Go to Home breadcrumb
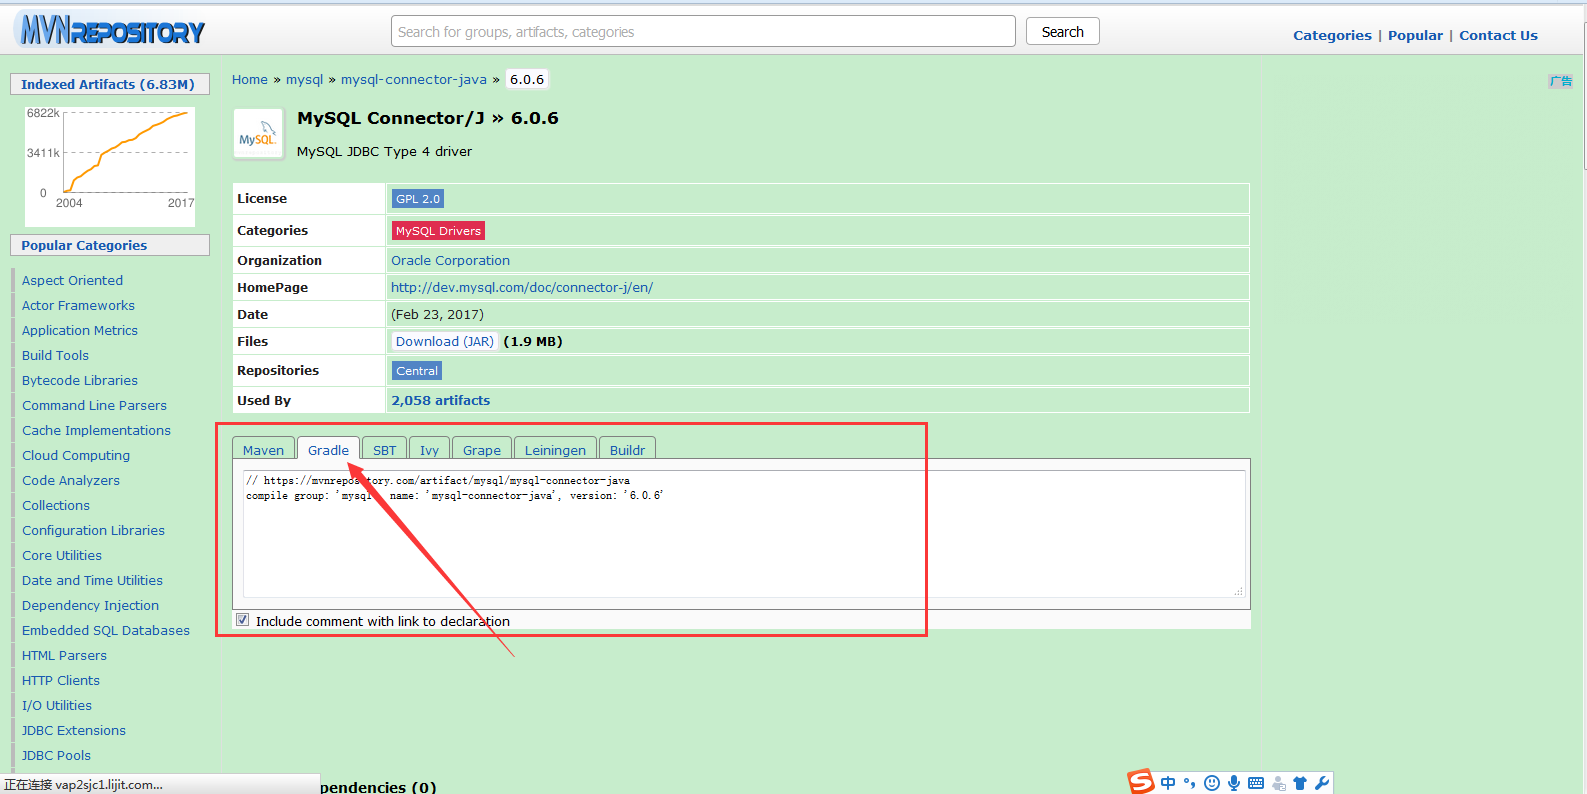Screen dimensions: 1587x794 (250, 79)
